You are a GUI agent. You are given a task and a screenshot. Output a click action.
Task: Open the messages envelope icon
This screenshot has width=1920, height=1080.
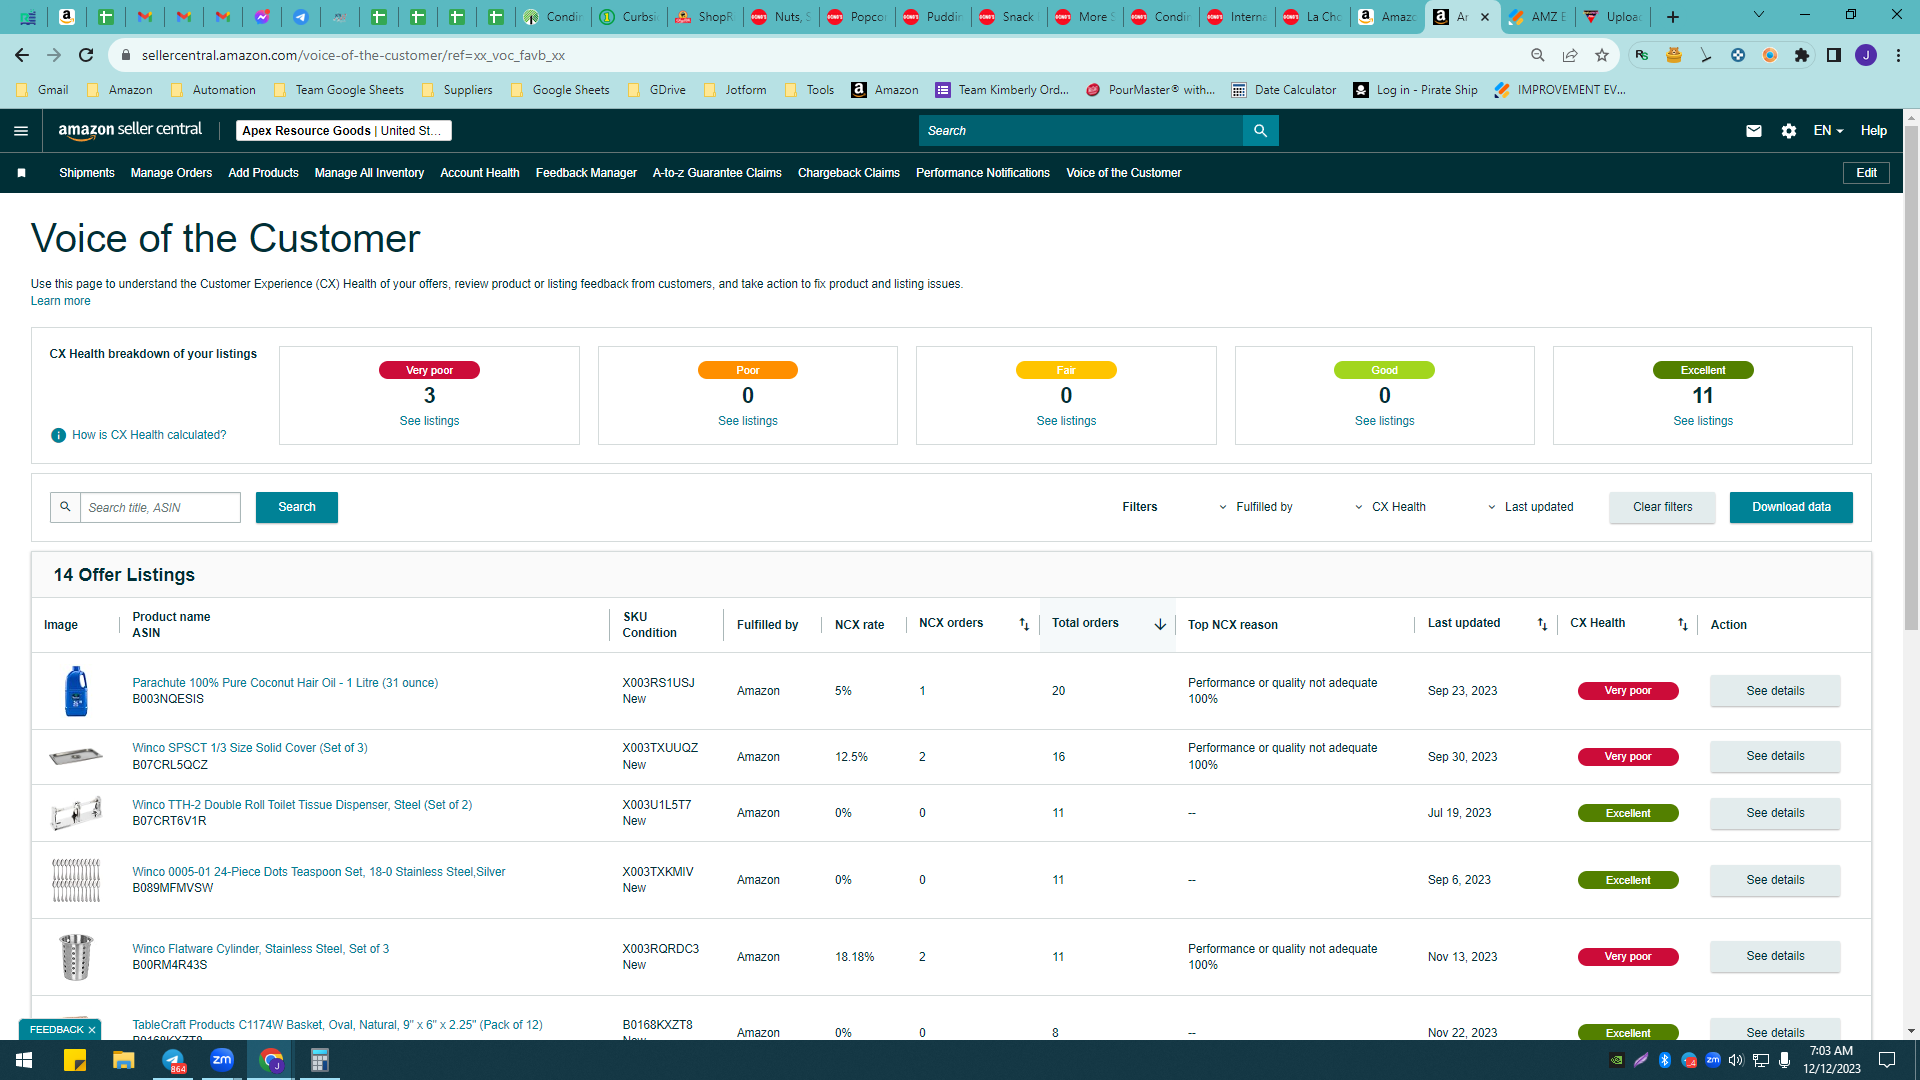(x=1754, y=131)
